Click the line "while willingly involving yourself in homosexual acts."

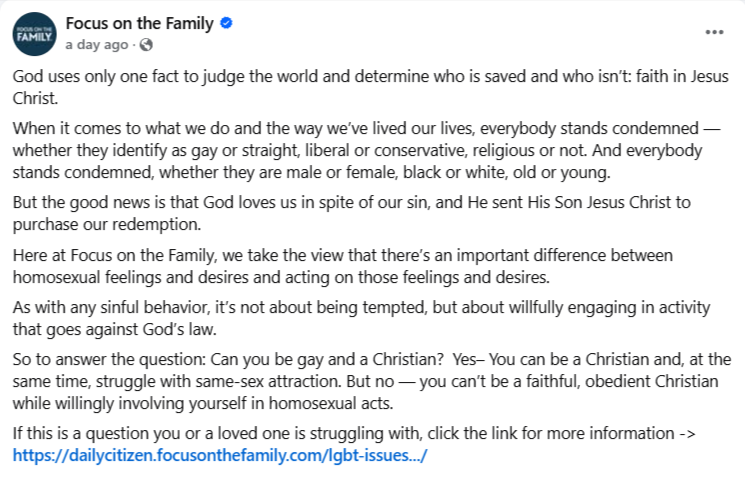point(203,403)
